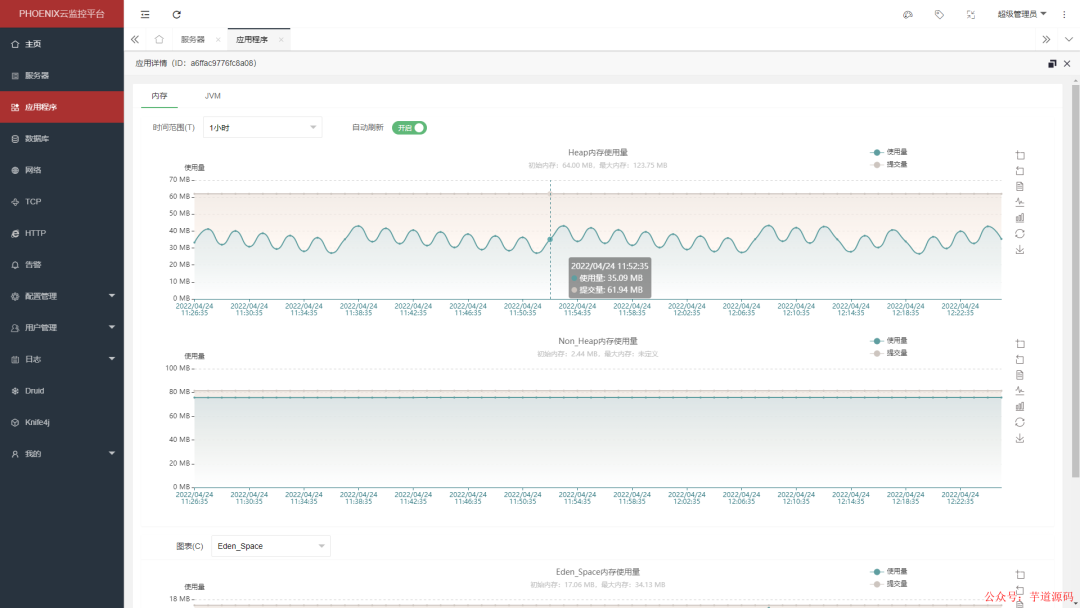This screenshot has width=1080, height=608.
Task: Open 主页 in the sidebar
Action: (x=62, y=44)
